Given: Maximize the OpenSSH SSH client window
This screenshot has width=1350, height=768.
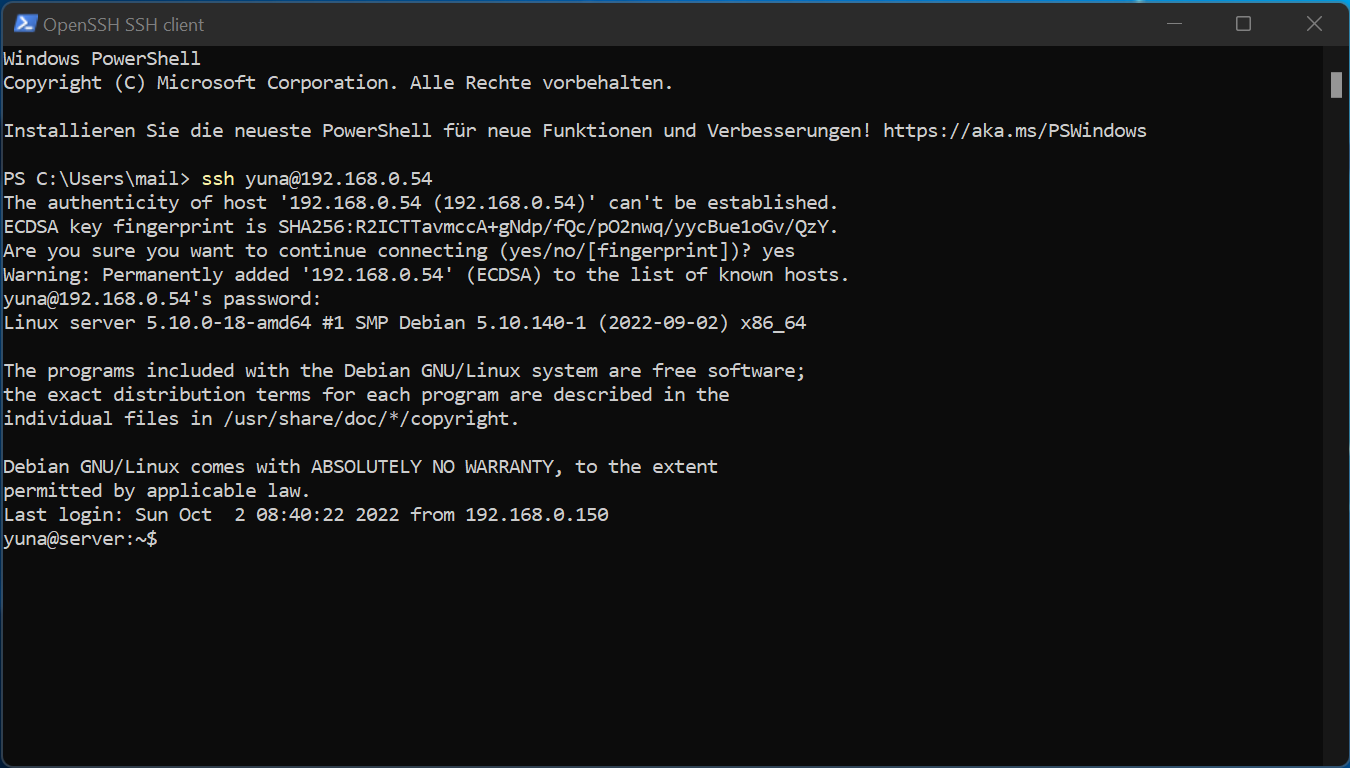Looking at the screenshot, I should [1243, 24].
